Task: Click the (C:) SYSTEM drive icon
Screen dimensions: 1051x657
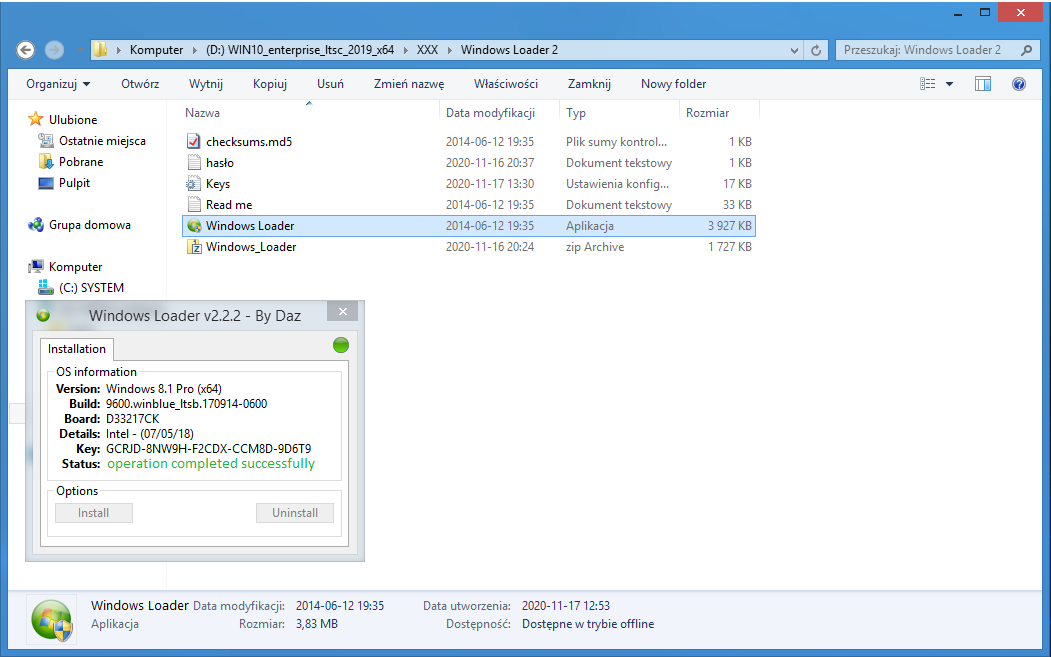Action: (46, 288)
